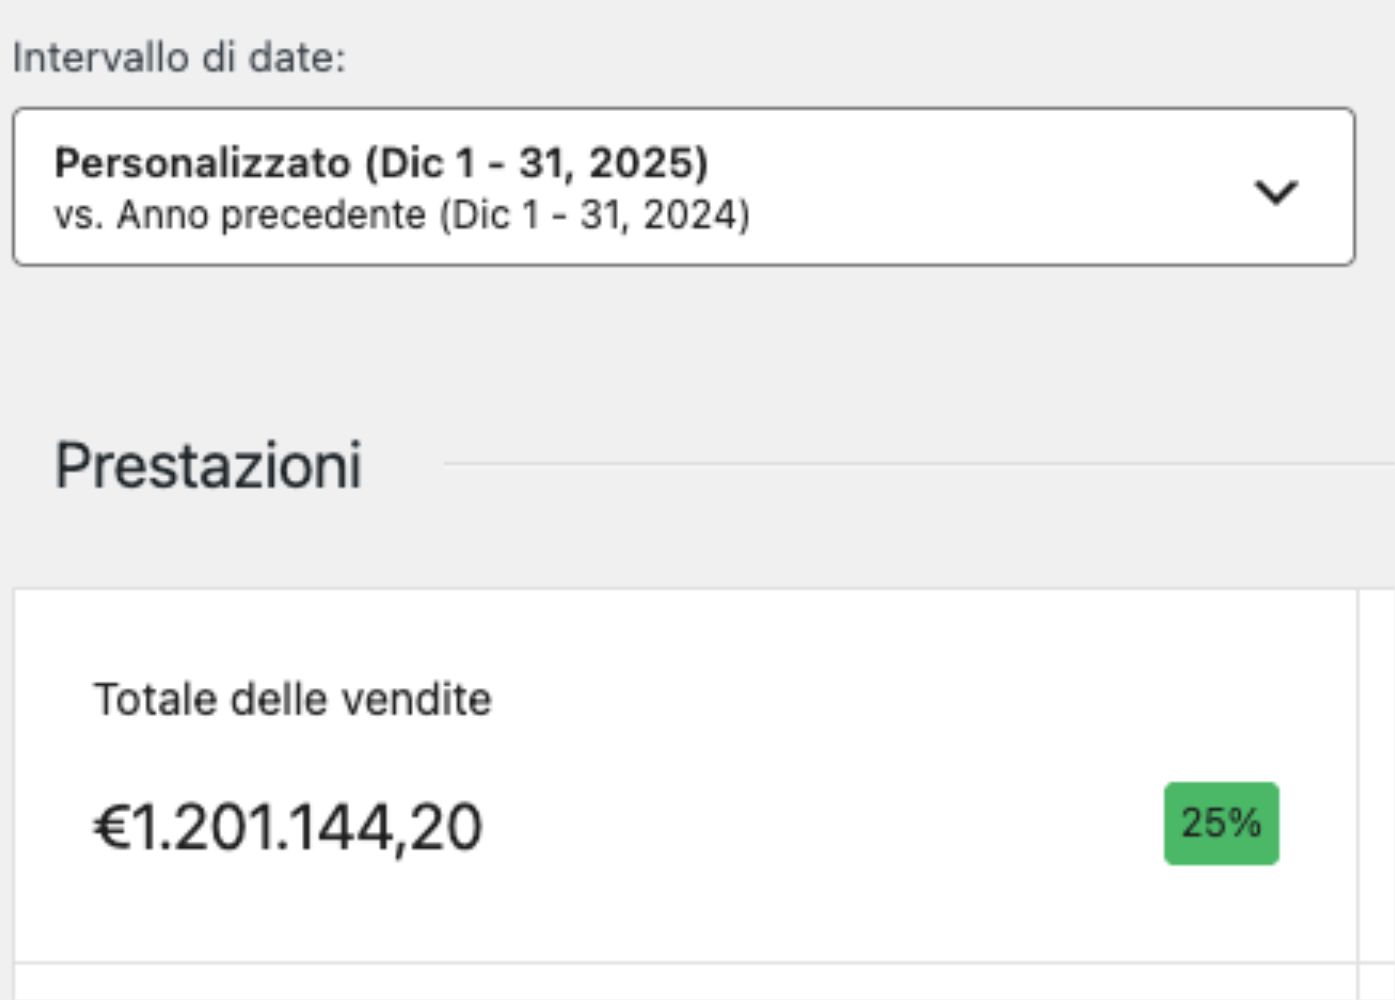Screen dimensions: 1395x1000
Task: Click the €1.201.144,20 sales amount
Action: pyautogui.click(x=288, y=828)
